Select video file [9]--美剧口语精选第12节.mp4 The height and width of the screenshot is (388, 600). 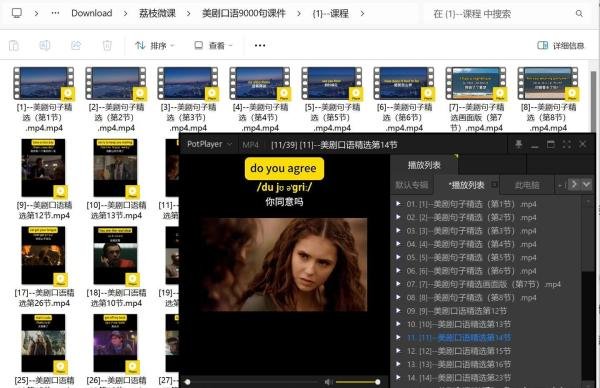pyautogui.click(x=44, y=179)
